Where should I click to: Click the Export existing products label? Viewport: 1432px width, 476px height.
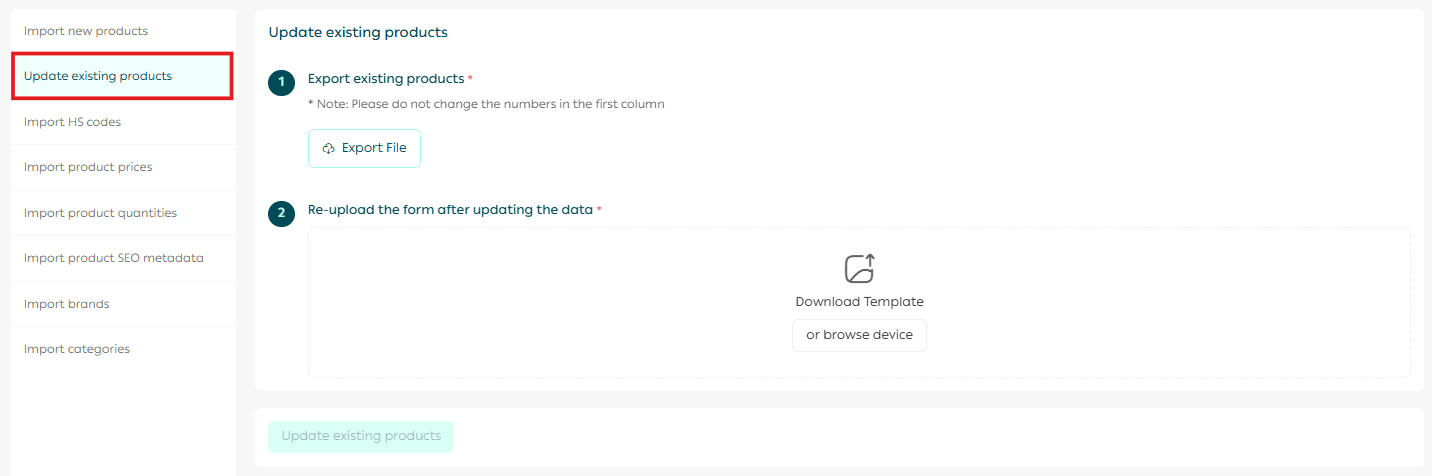point(386,79)
